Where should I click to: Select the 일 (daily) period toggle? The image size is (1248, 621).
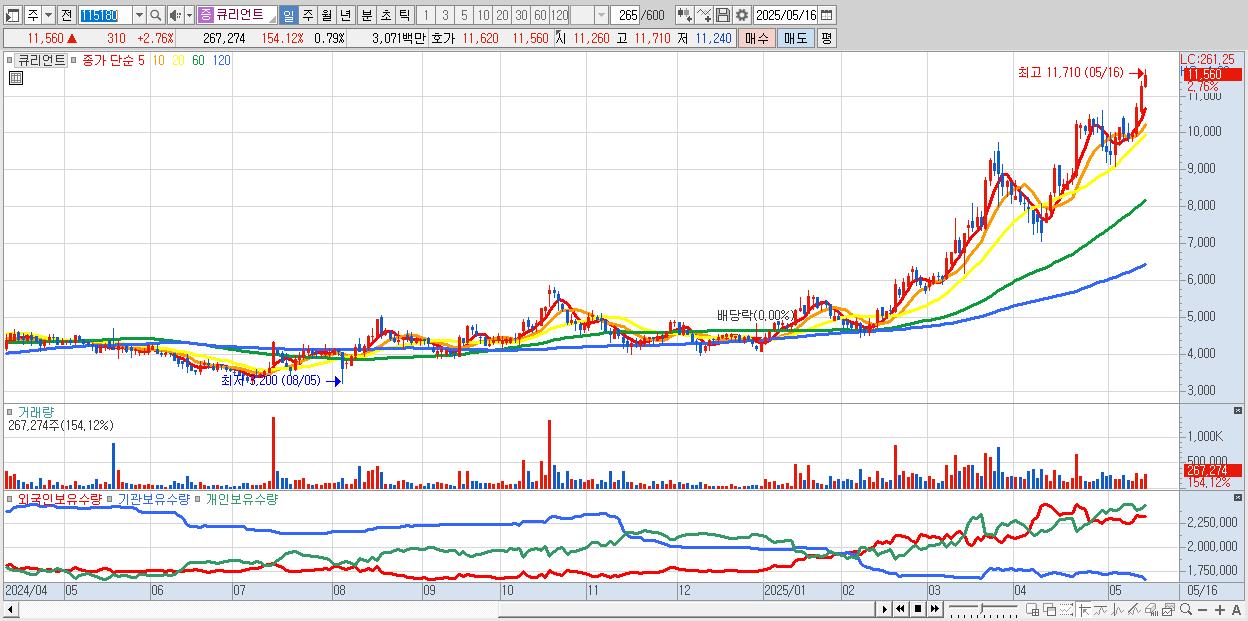[288, 15]
